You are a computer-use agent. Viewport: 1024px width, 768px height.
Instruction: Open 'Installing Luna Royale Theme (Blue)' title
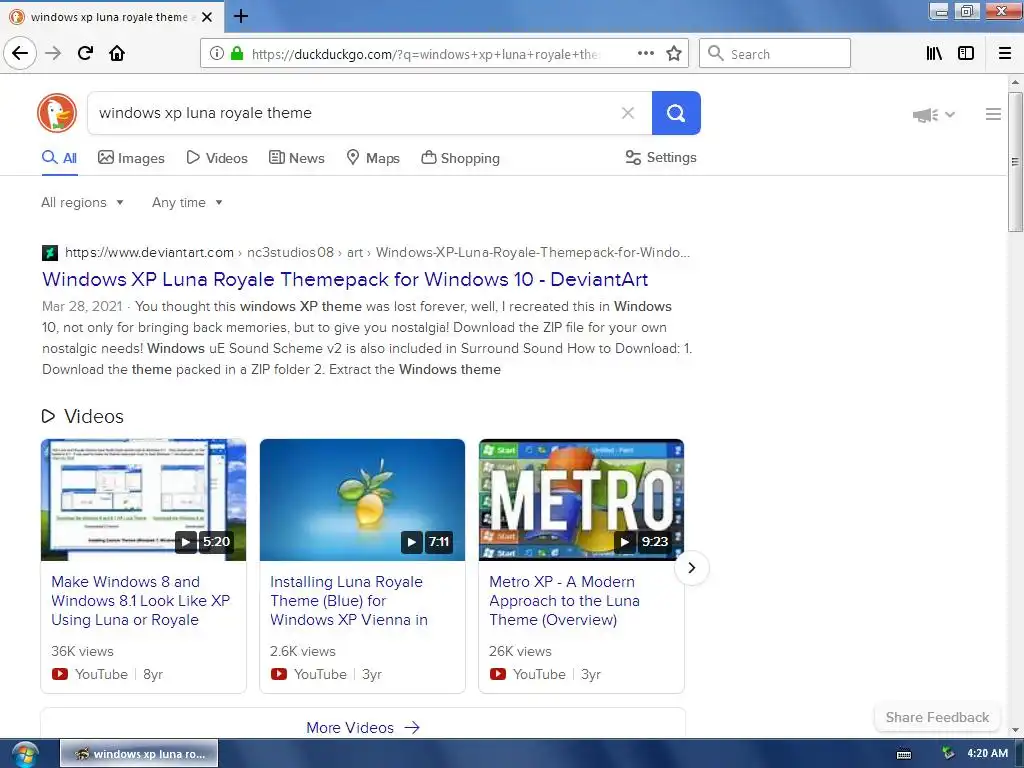[x=349, y=601]
